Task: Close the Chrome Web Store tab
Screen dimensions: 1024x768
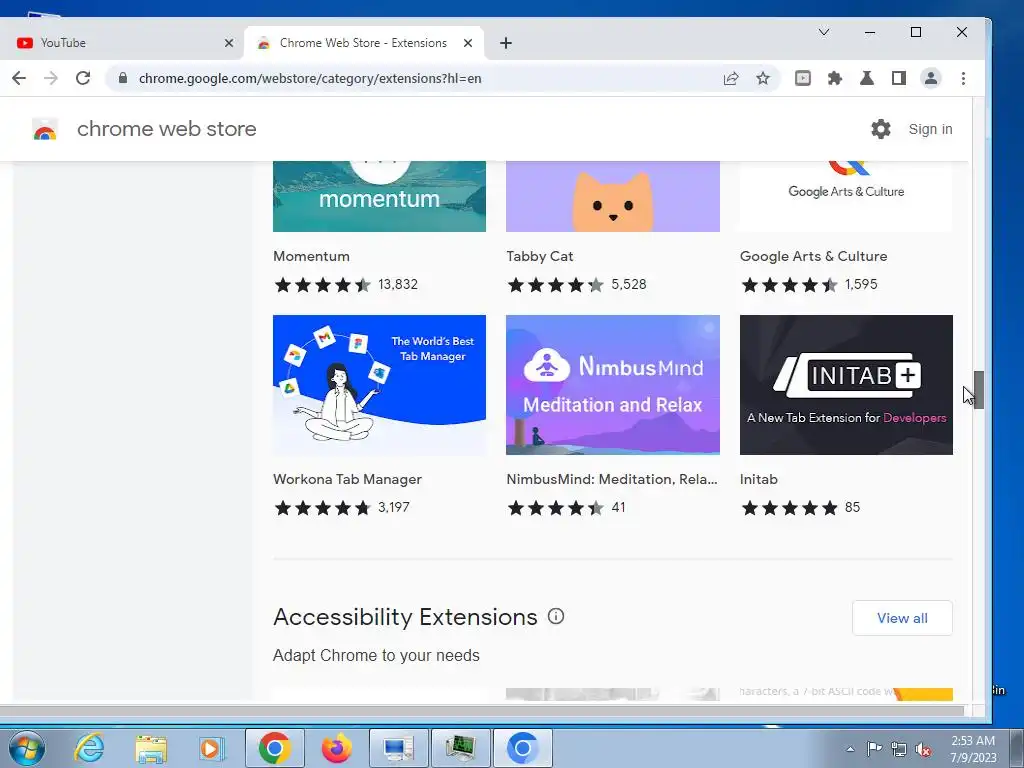Action: 468,43
